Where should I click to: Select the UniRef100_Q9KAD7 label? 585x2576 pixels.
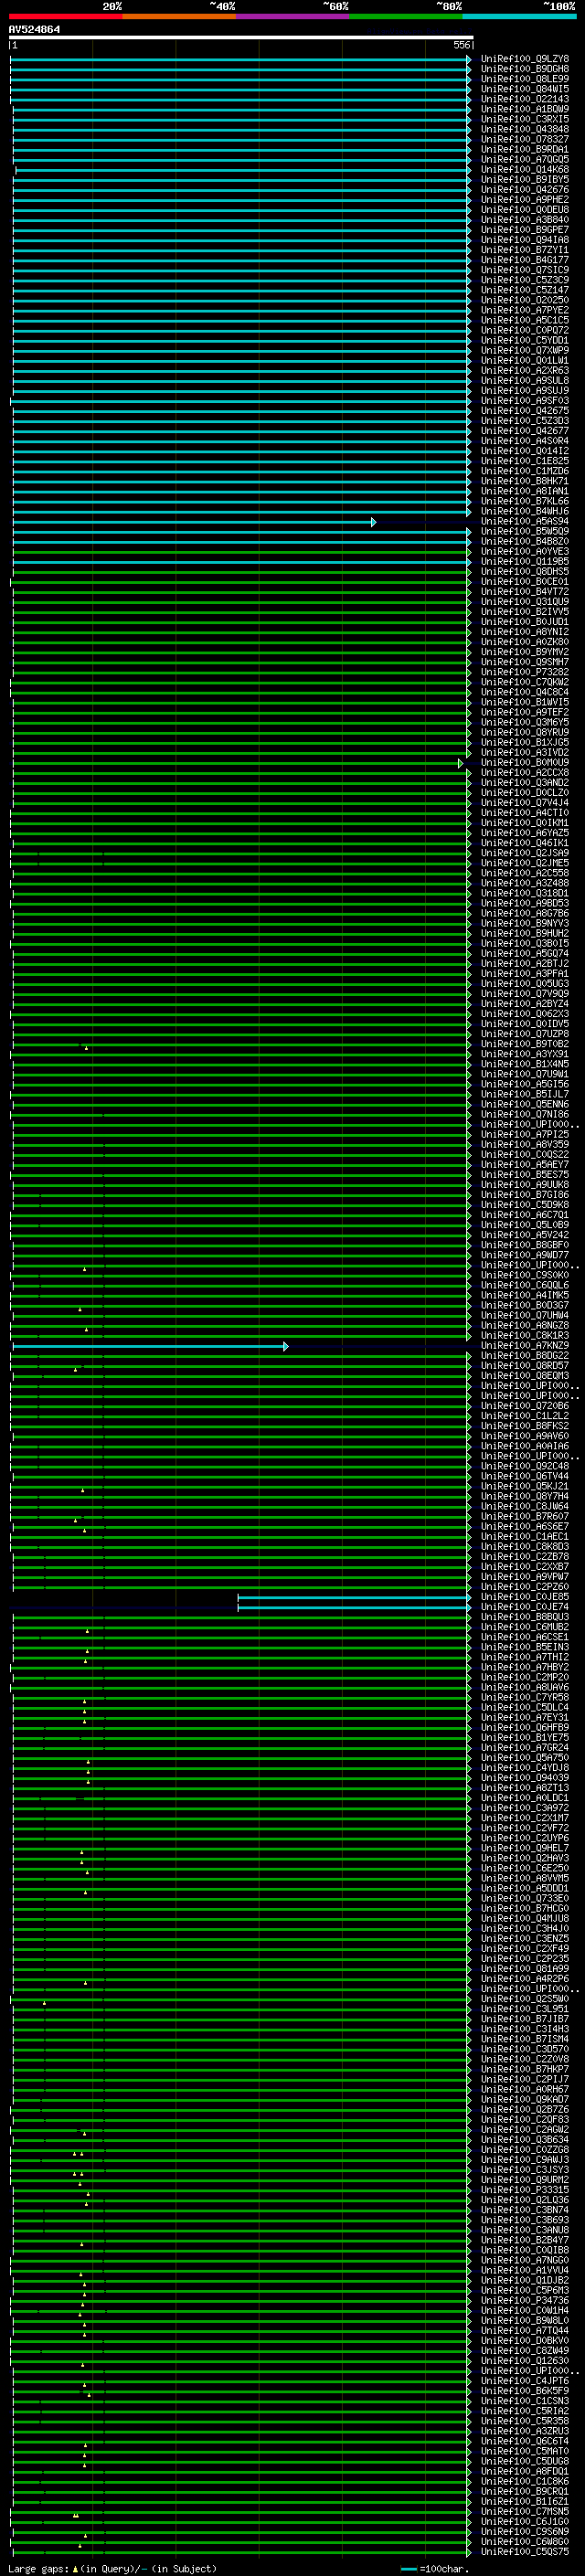click(x=524, y=2099)
